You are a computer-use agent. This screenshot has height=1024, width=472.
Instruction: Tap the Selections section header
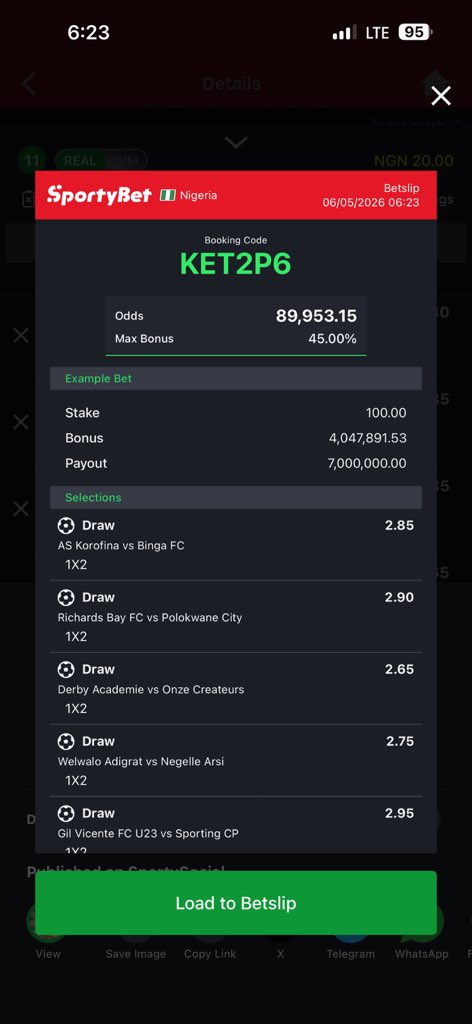[236, 497]
